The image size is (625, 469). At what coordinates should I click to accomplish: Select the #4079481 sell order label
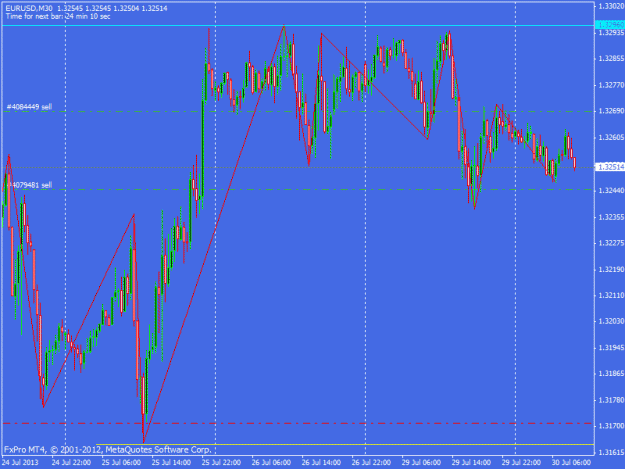29,185
